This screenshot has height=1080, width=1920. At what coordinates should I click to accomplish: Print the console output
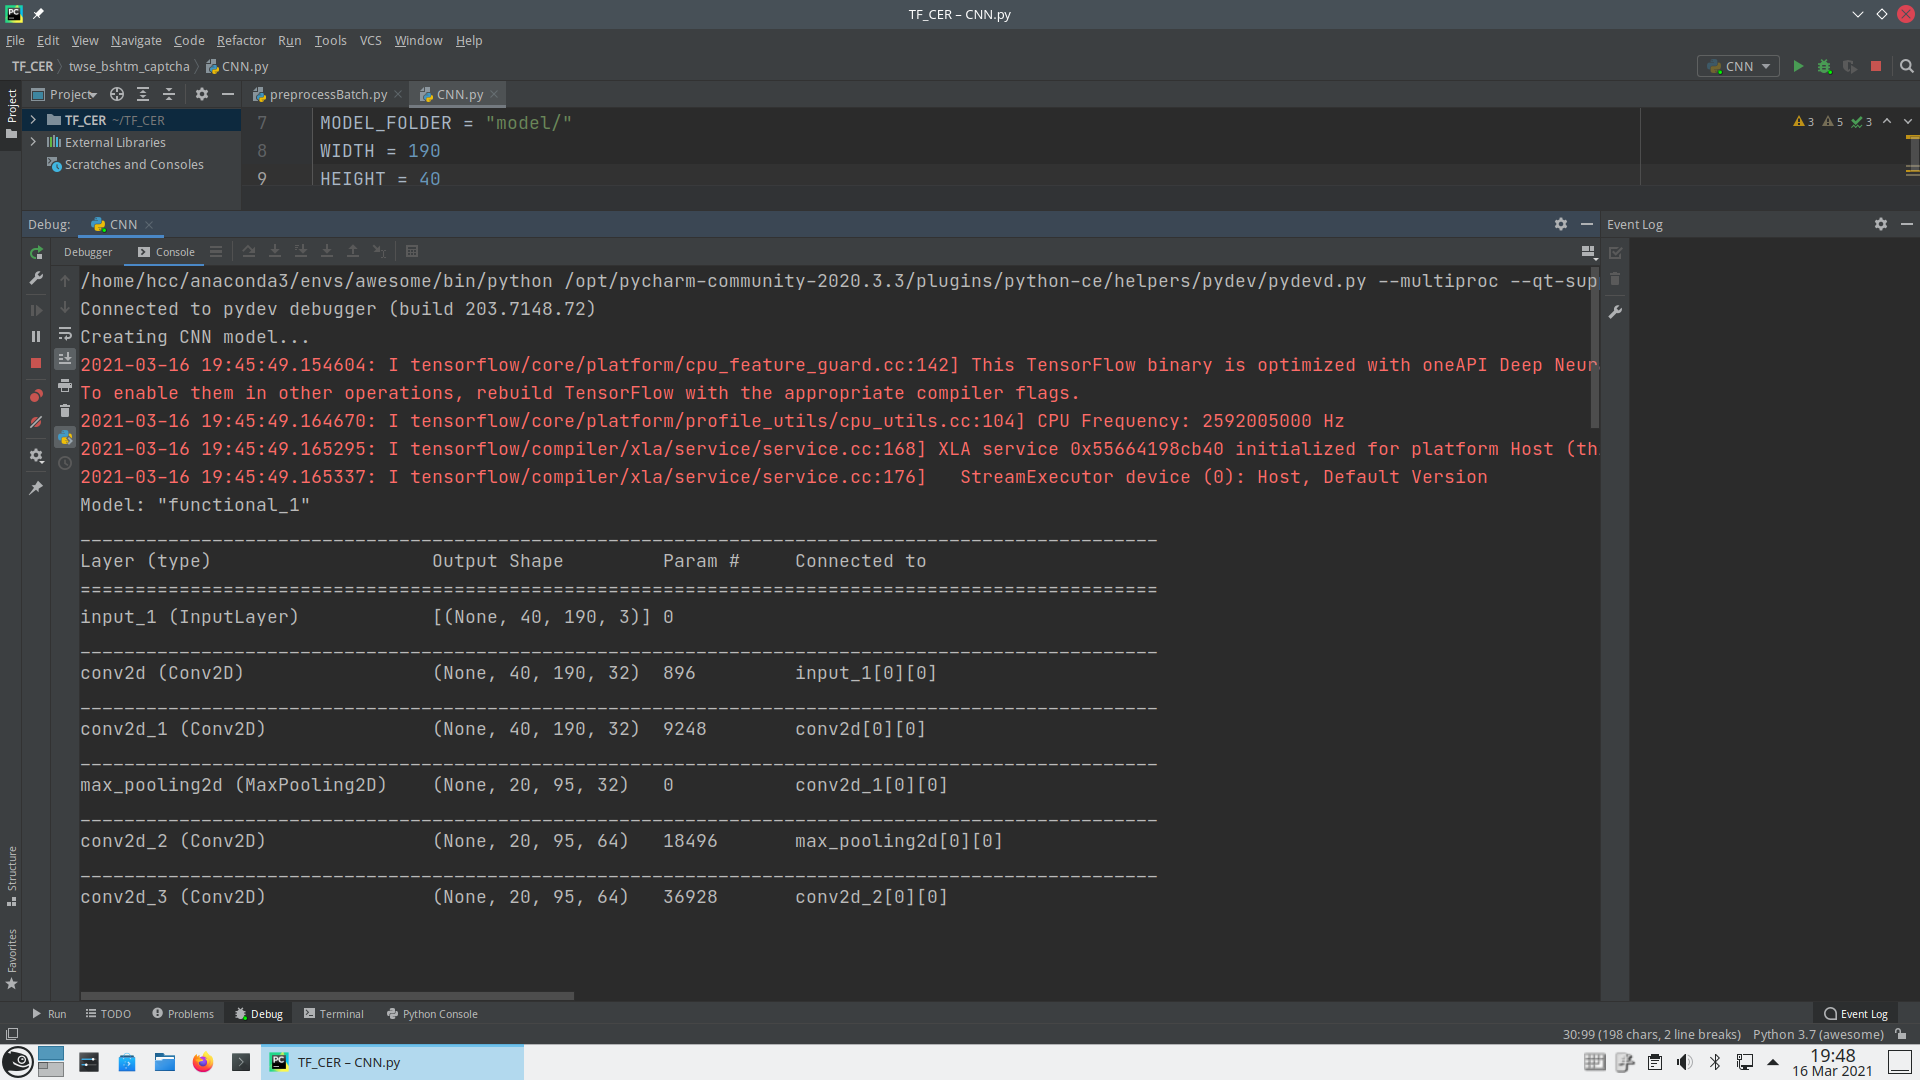pos(65,385)
